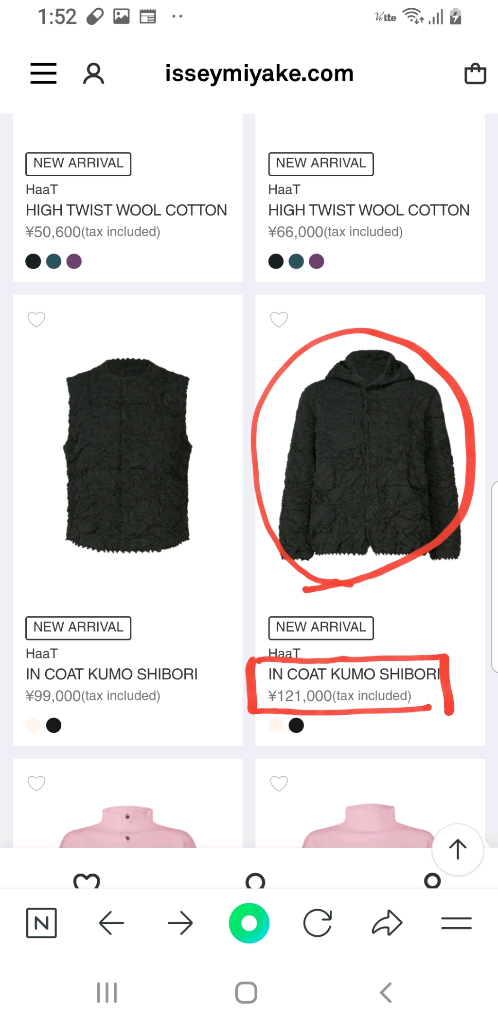Select black swatch on ¥99,000 vest
Screen dimensions: 498x1024
click(x=54, y=726)
